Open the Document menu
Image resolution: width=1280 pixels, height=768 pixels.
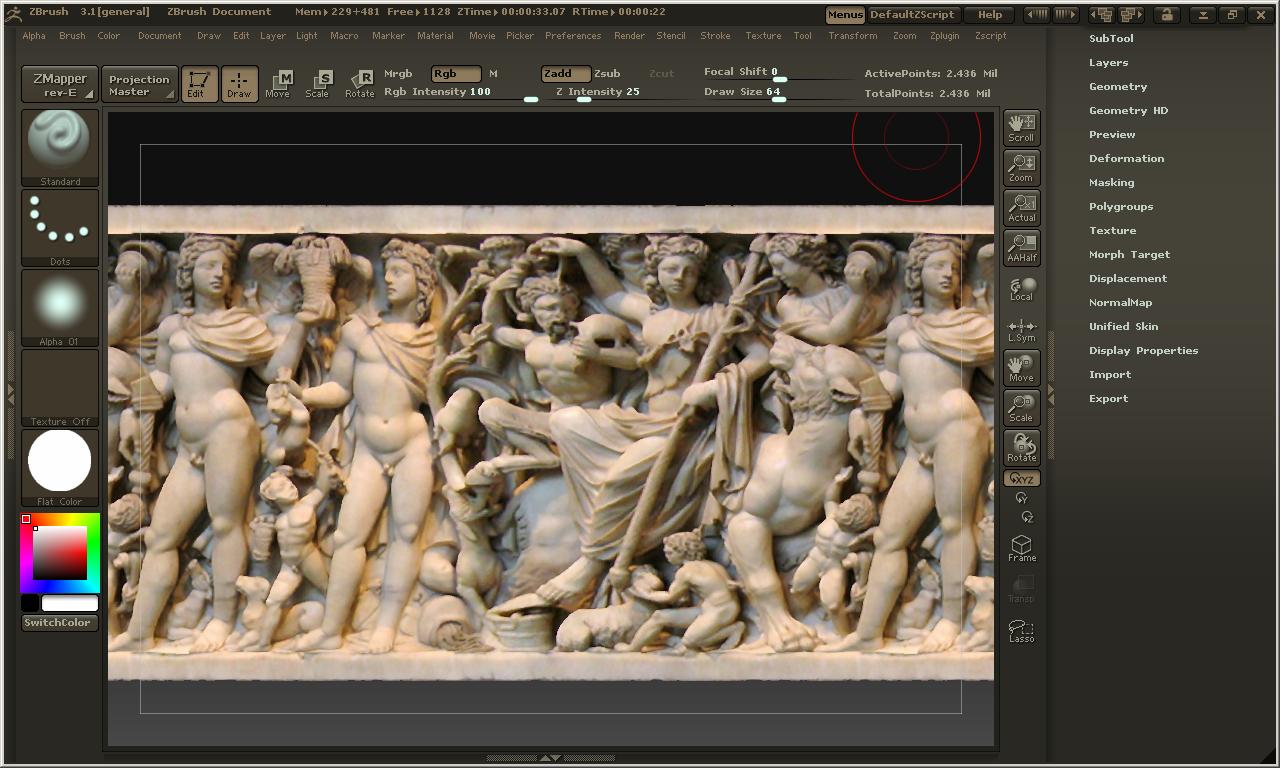click(160, 36)
